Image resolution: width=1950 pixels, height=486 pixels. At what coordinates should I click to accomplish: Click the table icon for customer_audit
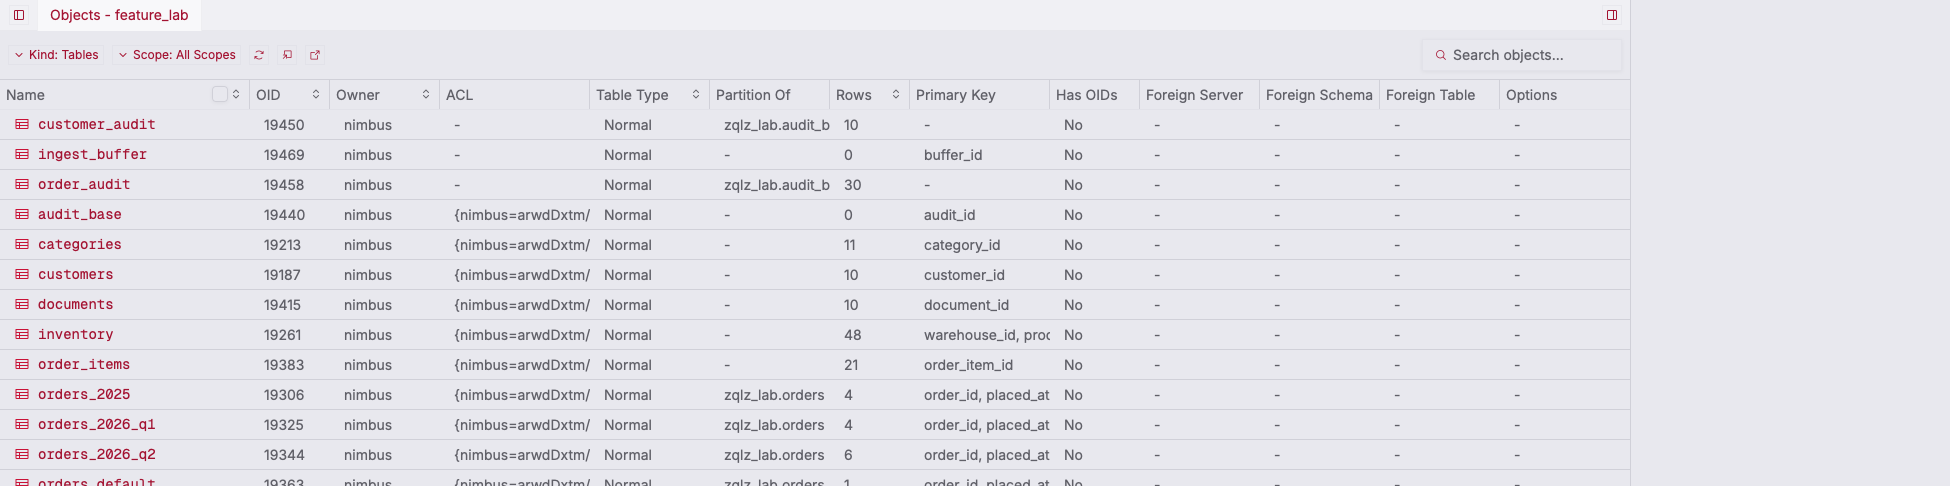(x=22, y=125)
